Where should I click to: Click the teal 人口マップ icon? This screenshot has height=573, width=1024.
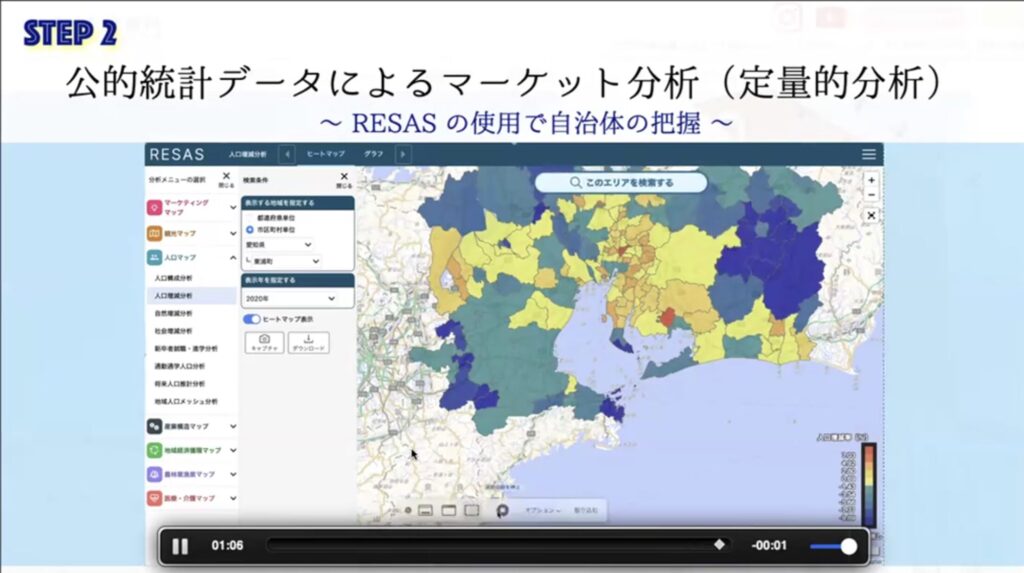[154, 257]
